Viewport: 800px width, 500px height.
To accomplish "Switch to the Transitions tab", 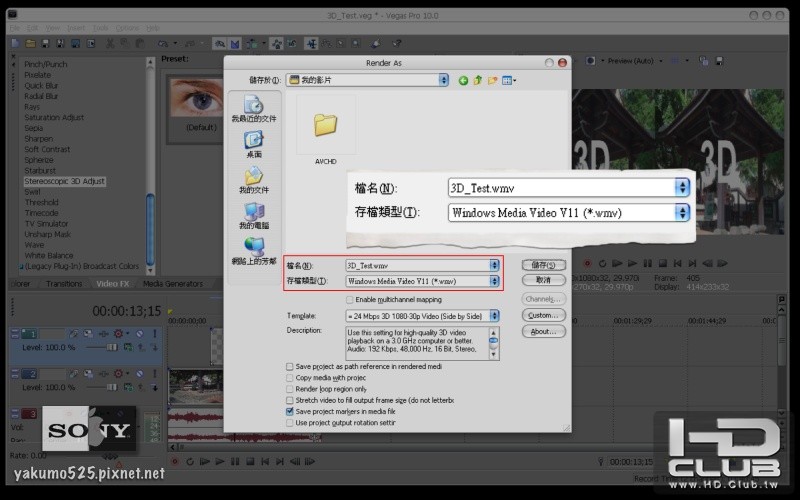I will 64,284.
